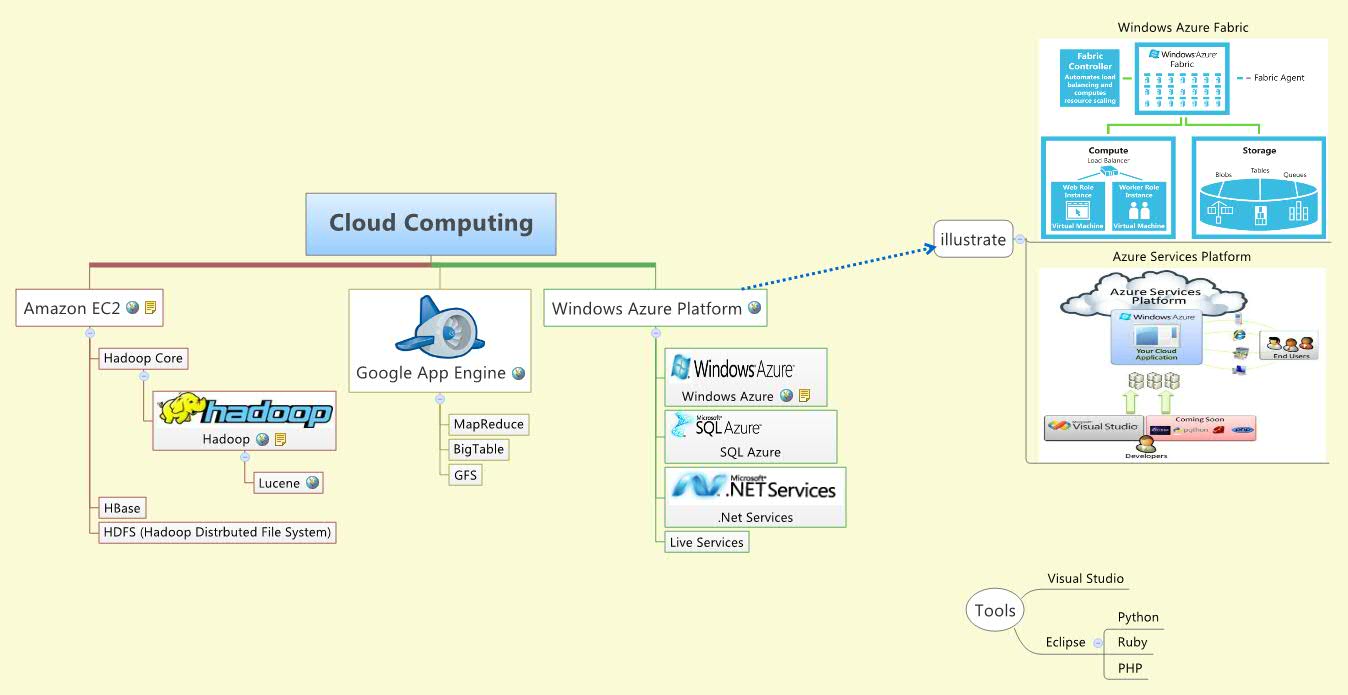Image resolution: width=1348 pixels, height=695 pixels.
Task: Open the globe hyperlink icon beside Amazon EC2
Action: coord(133,308)
